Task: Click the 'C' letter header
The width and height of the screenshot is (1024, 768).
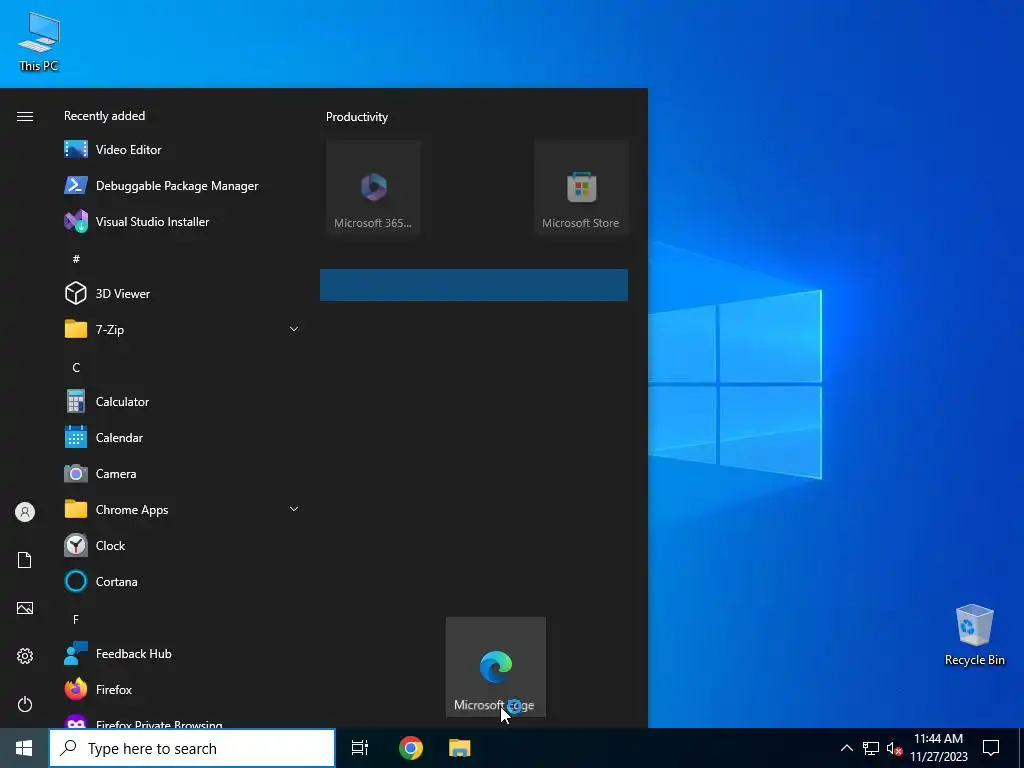Action: click(76, 368)
